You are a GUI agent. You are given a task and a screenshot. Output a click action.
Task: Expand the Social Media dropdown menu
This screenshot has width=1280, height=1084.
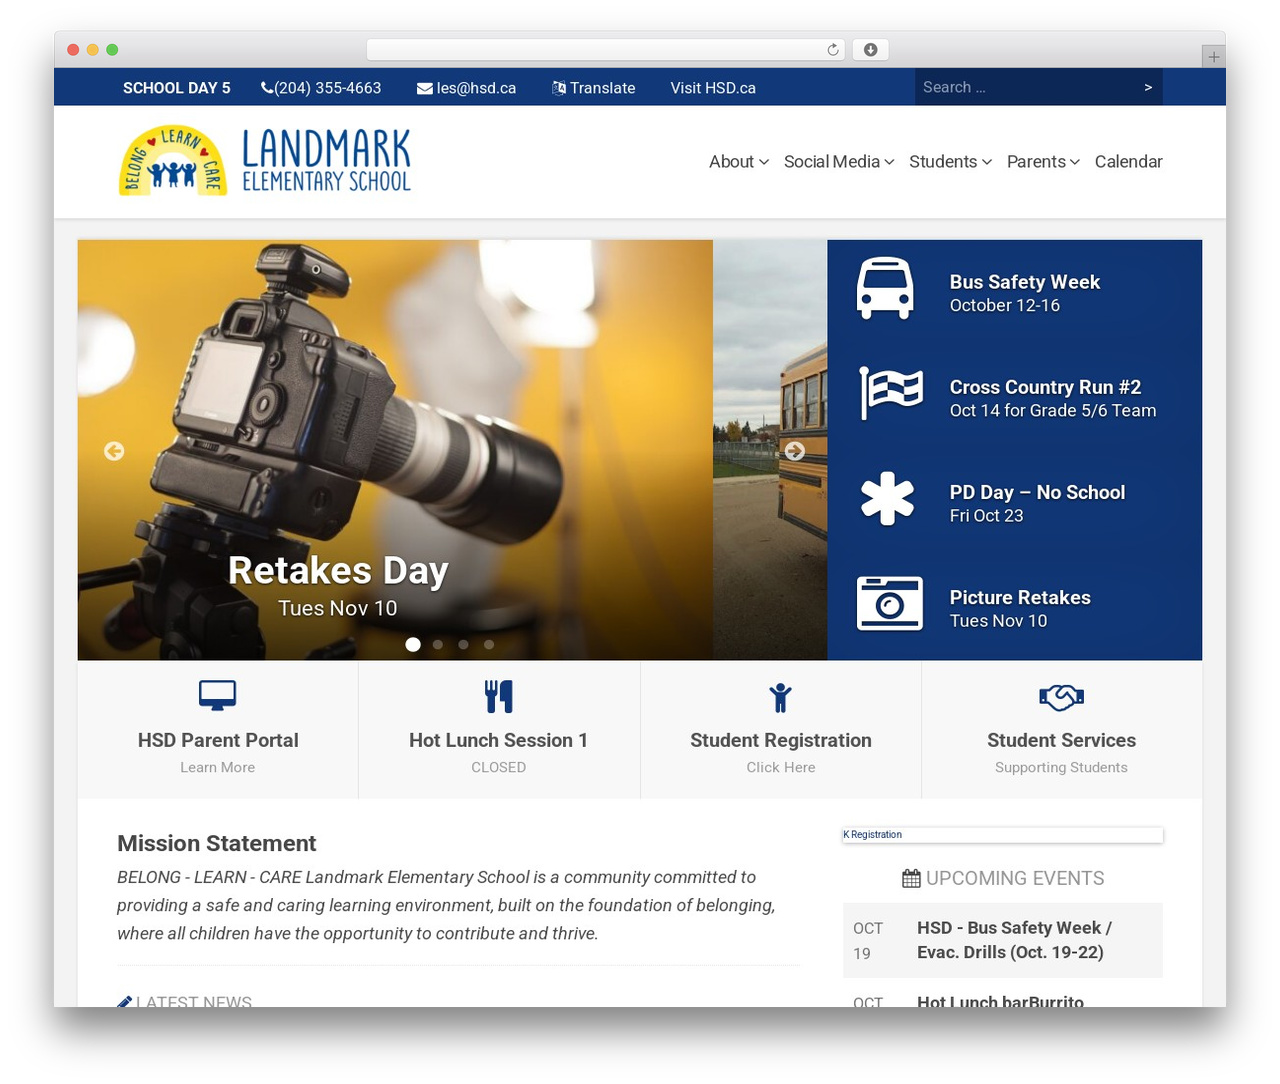click(x=839, y=162)
